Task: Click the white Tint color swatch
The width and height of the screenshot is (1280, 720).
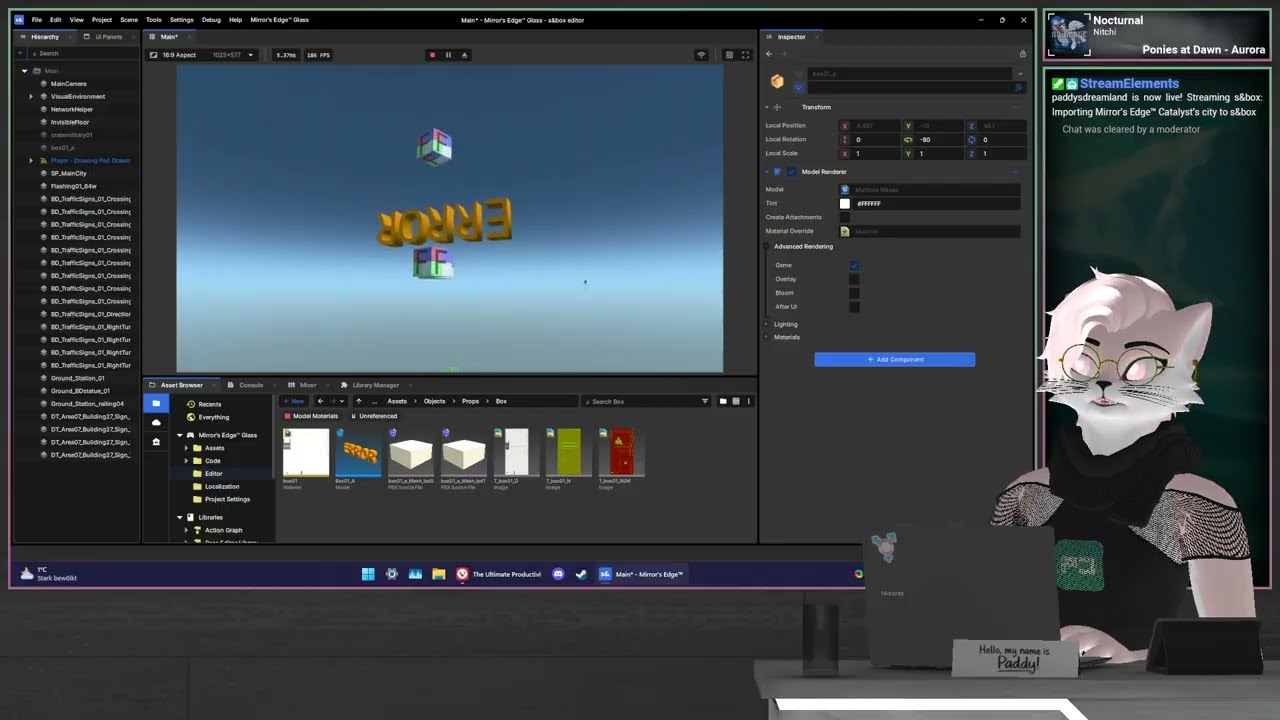Action: pyautogui.click(x=845, y=203)
